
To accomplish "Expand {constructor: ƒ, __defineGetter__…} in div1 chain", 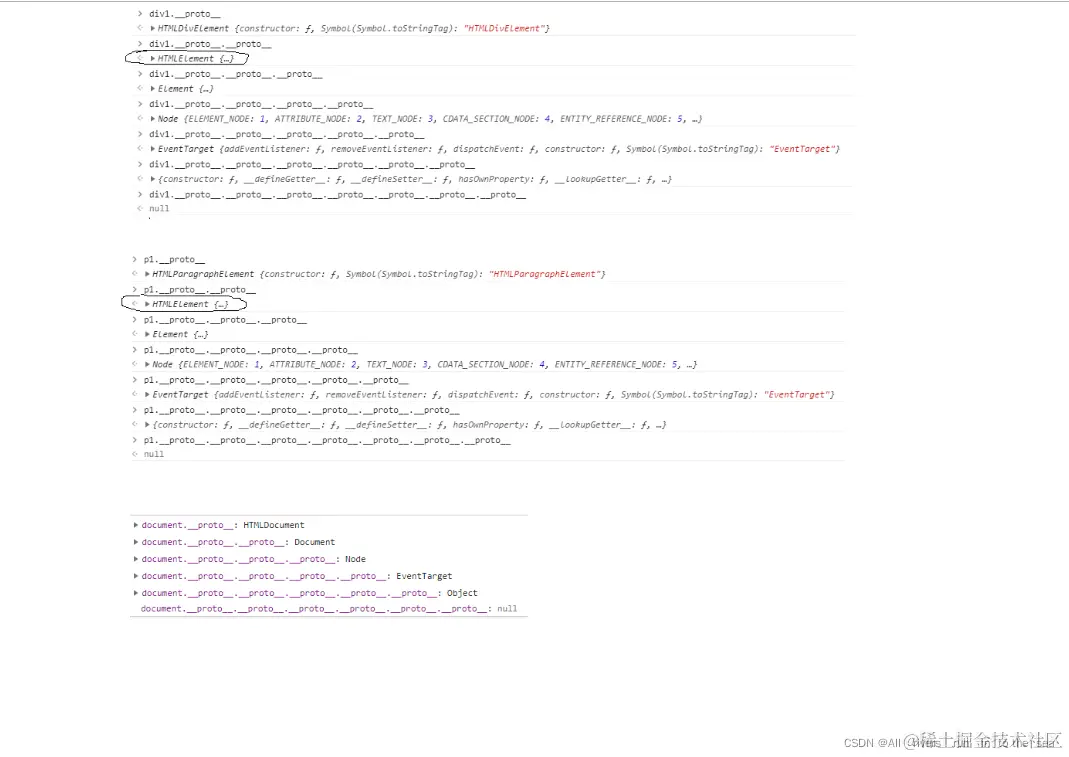I will coord(153,179).
